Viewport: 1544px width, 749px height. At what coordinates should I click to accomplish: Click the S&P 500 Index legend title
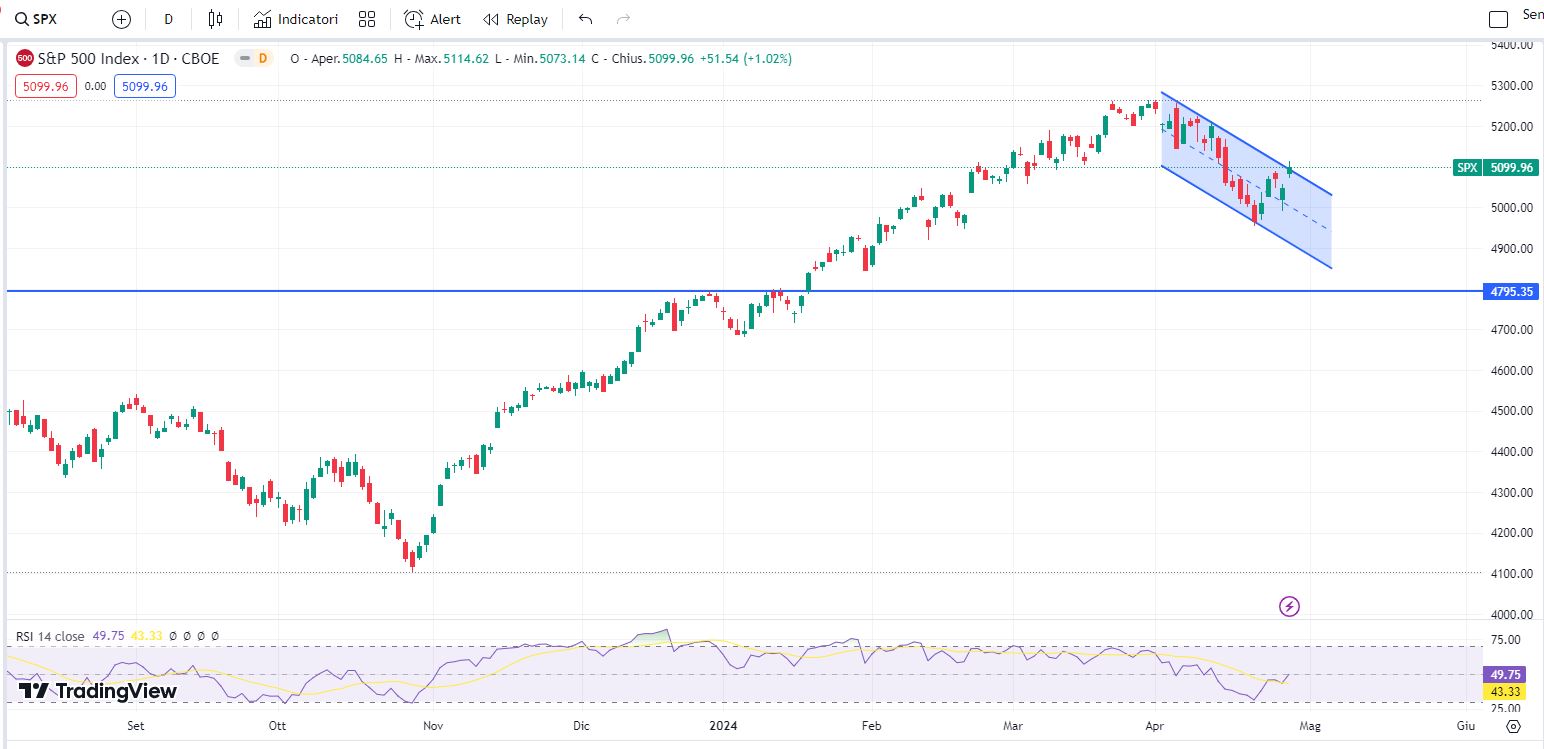(x=128, y=59)
